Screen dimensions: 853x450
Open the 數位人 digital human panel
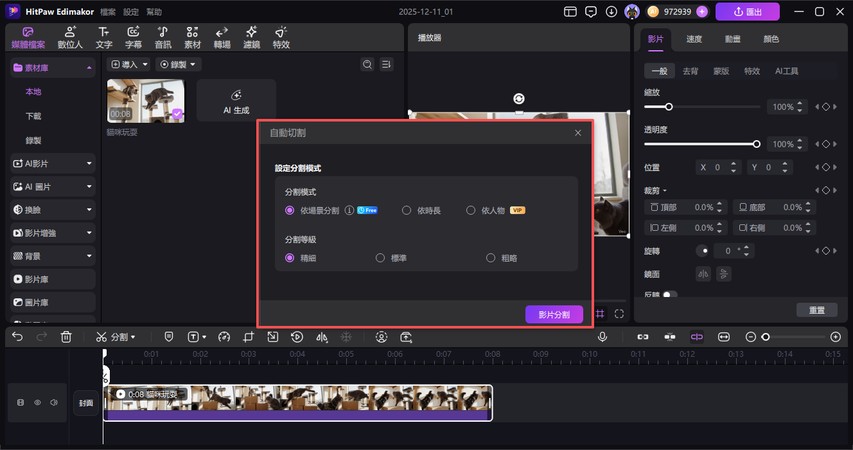70,38
